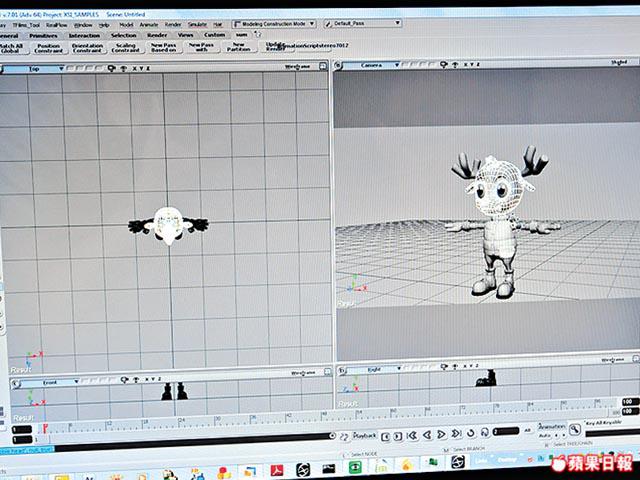The image size is (640, 480).
Task: Open Wireframe display mode menu in Top viewport
Action: (297, 67)
